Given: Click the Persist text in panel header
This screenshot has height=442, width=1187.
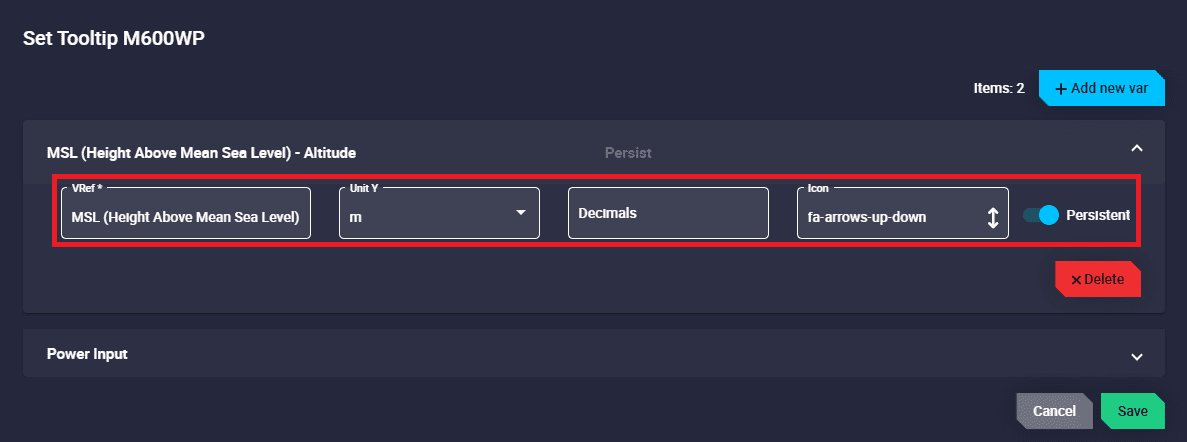Looking at the screenshot, I should [628, 153].
